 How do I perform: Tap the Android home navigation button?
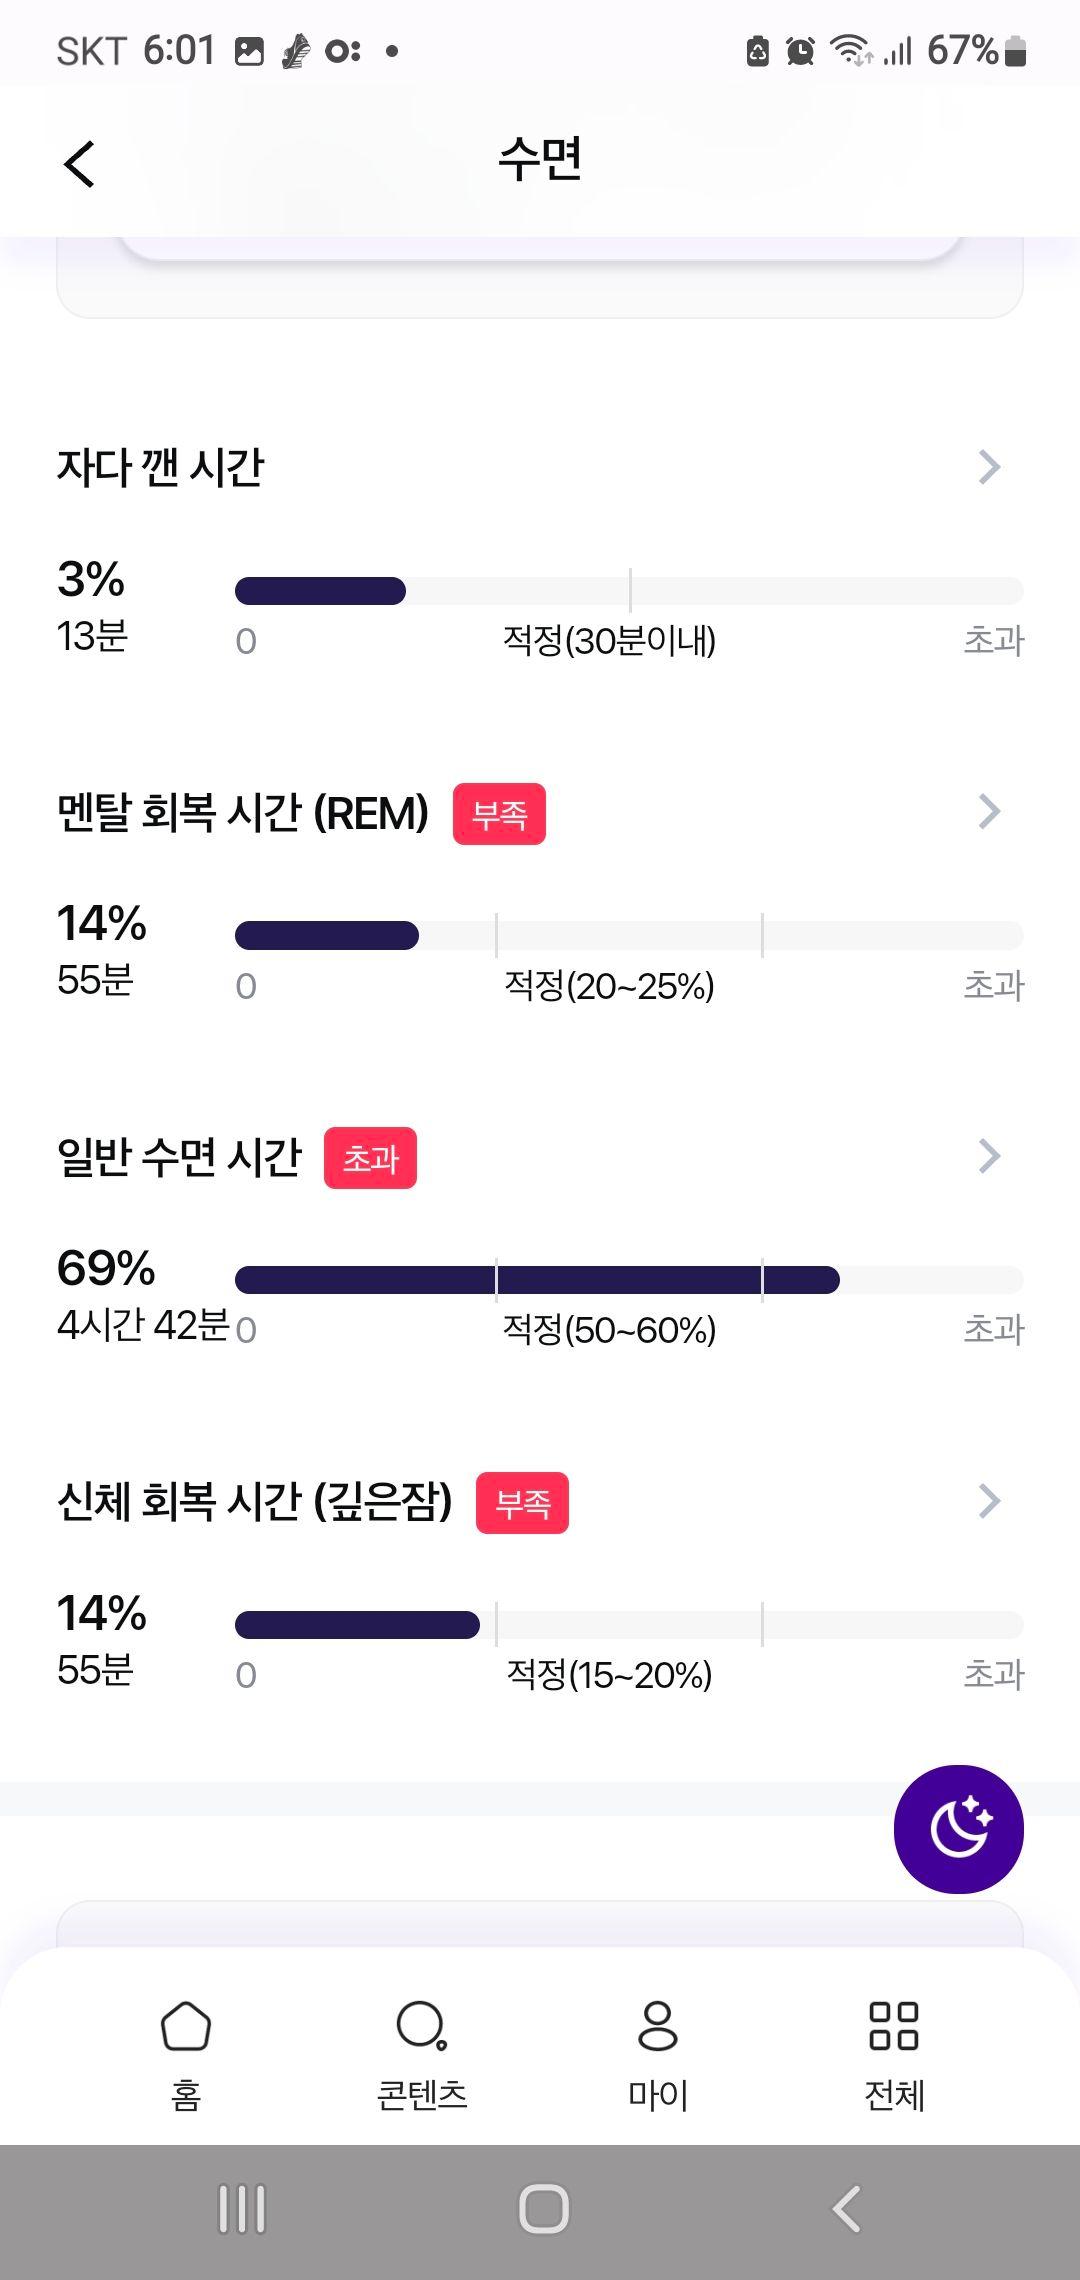(x=543, y=2210)
